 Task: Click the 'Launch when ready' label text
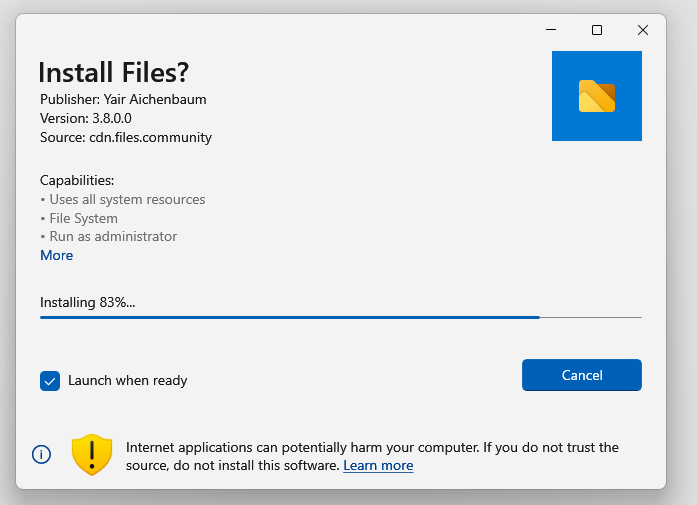click(127, 381)
